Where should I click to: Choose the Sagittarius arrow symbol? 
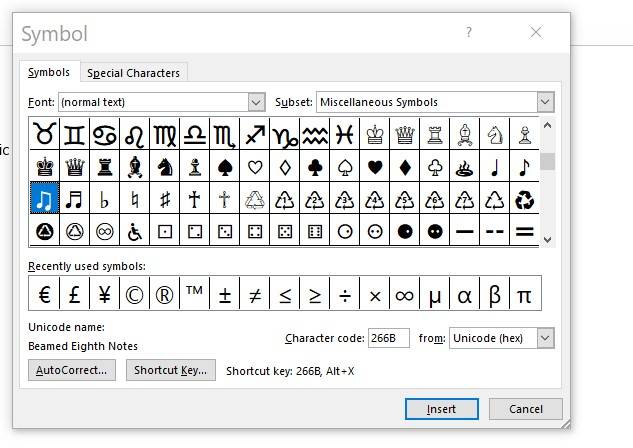pos(255,135)
